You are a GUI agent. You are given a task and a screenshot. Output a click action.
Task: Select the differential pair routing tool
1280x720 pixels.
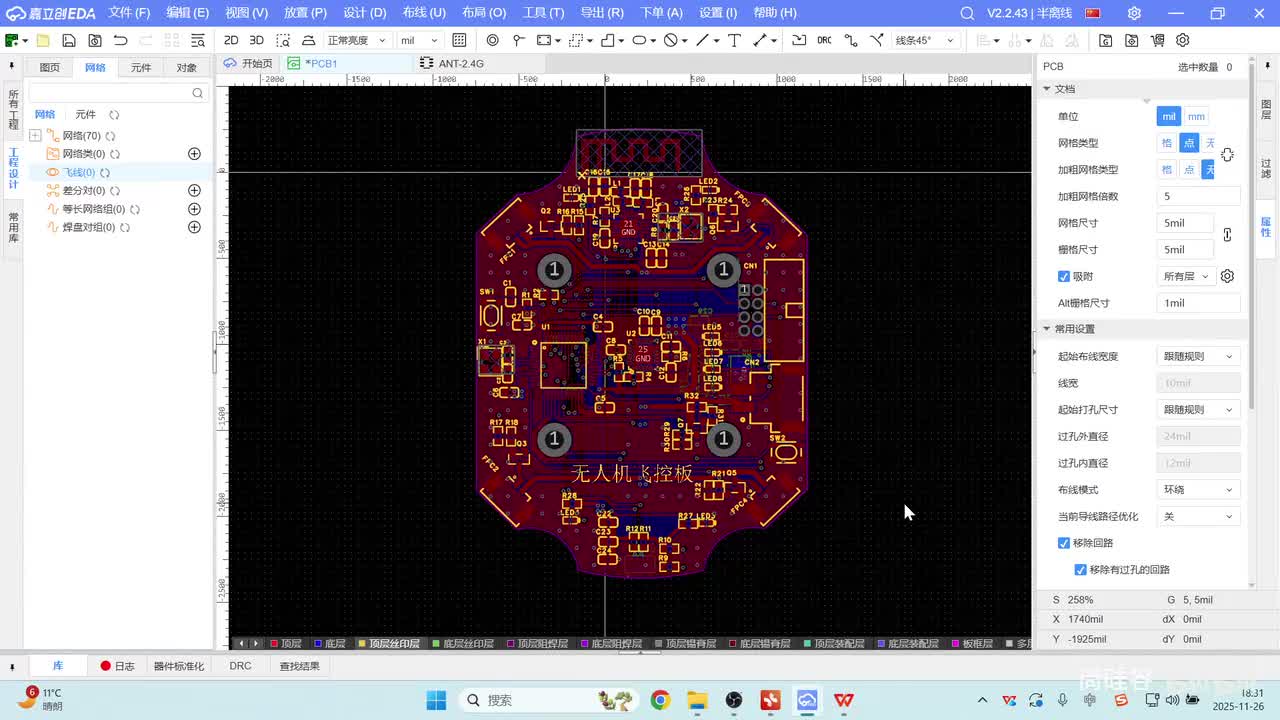877,40
